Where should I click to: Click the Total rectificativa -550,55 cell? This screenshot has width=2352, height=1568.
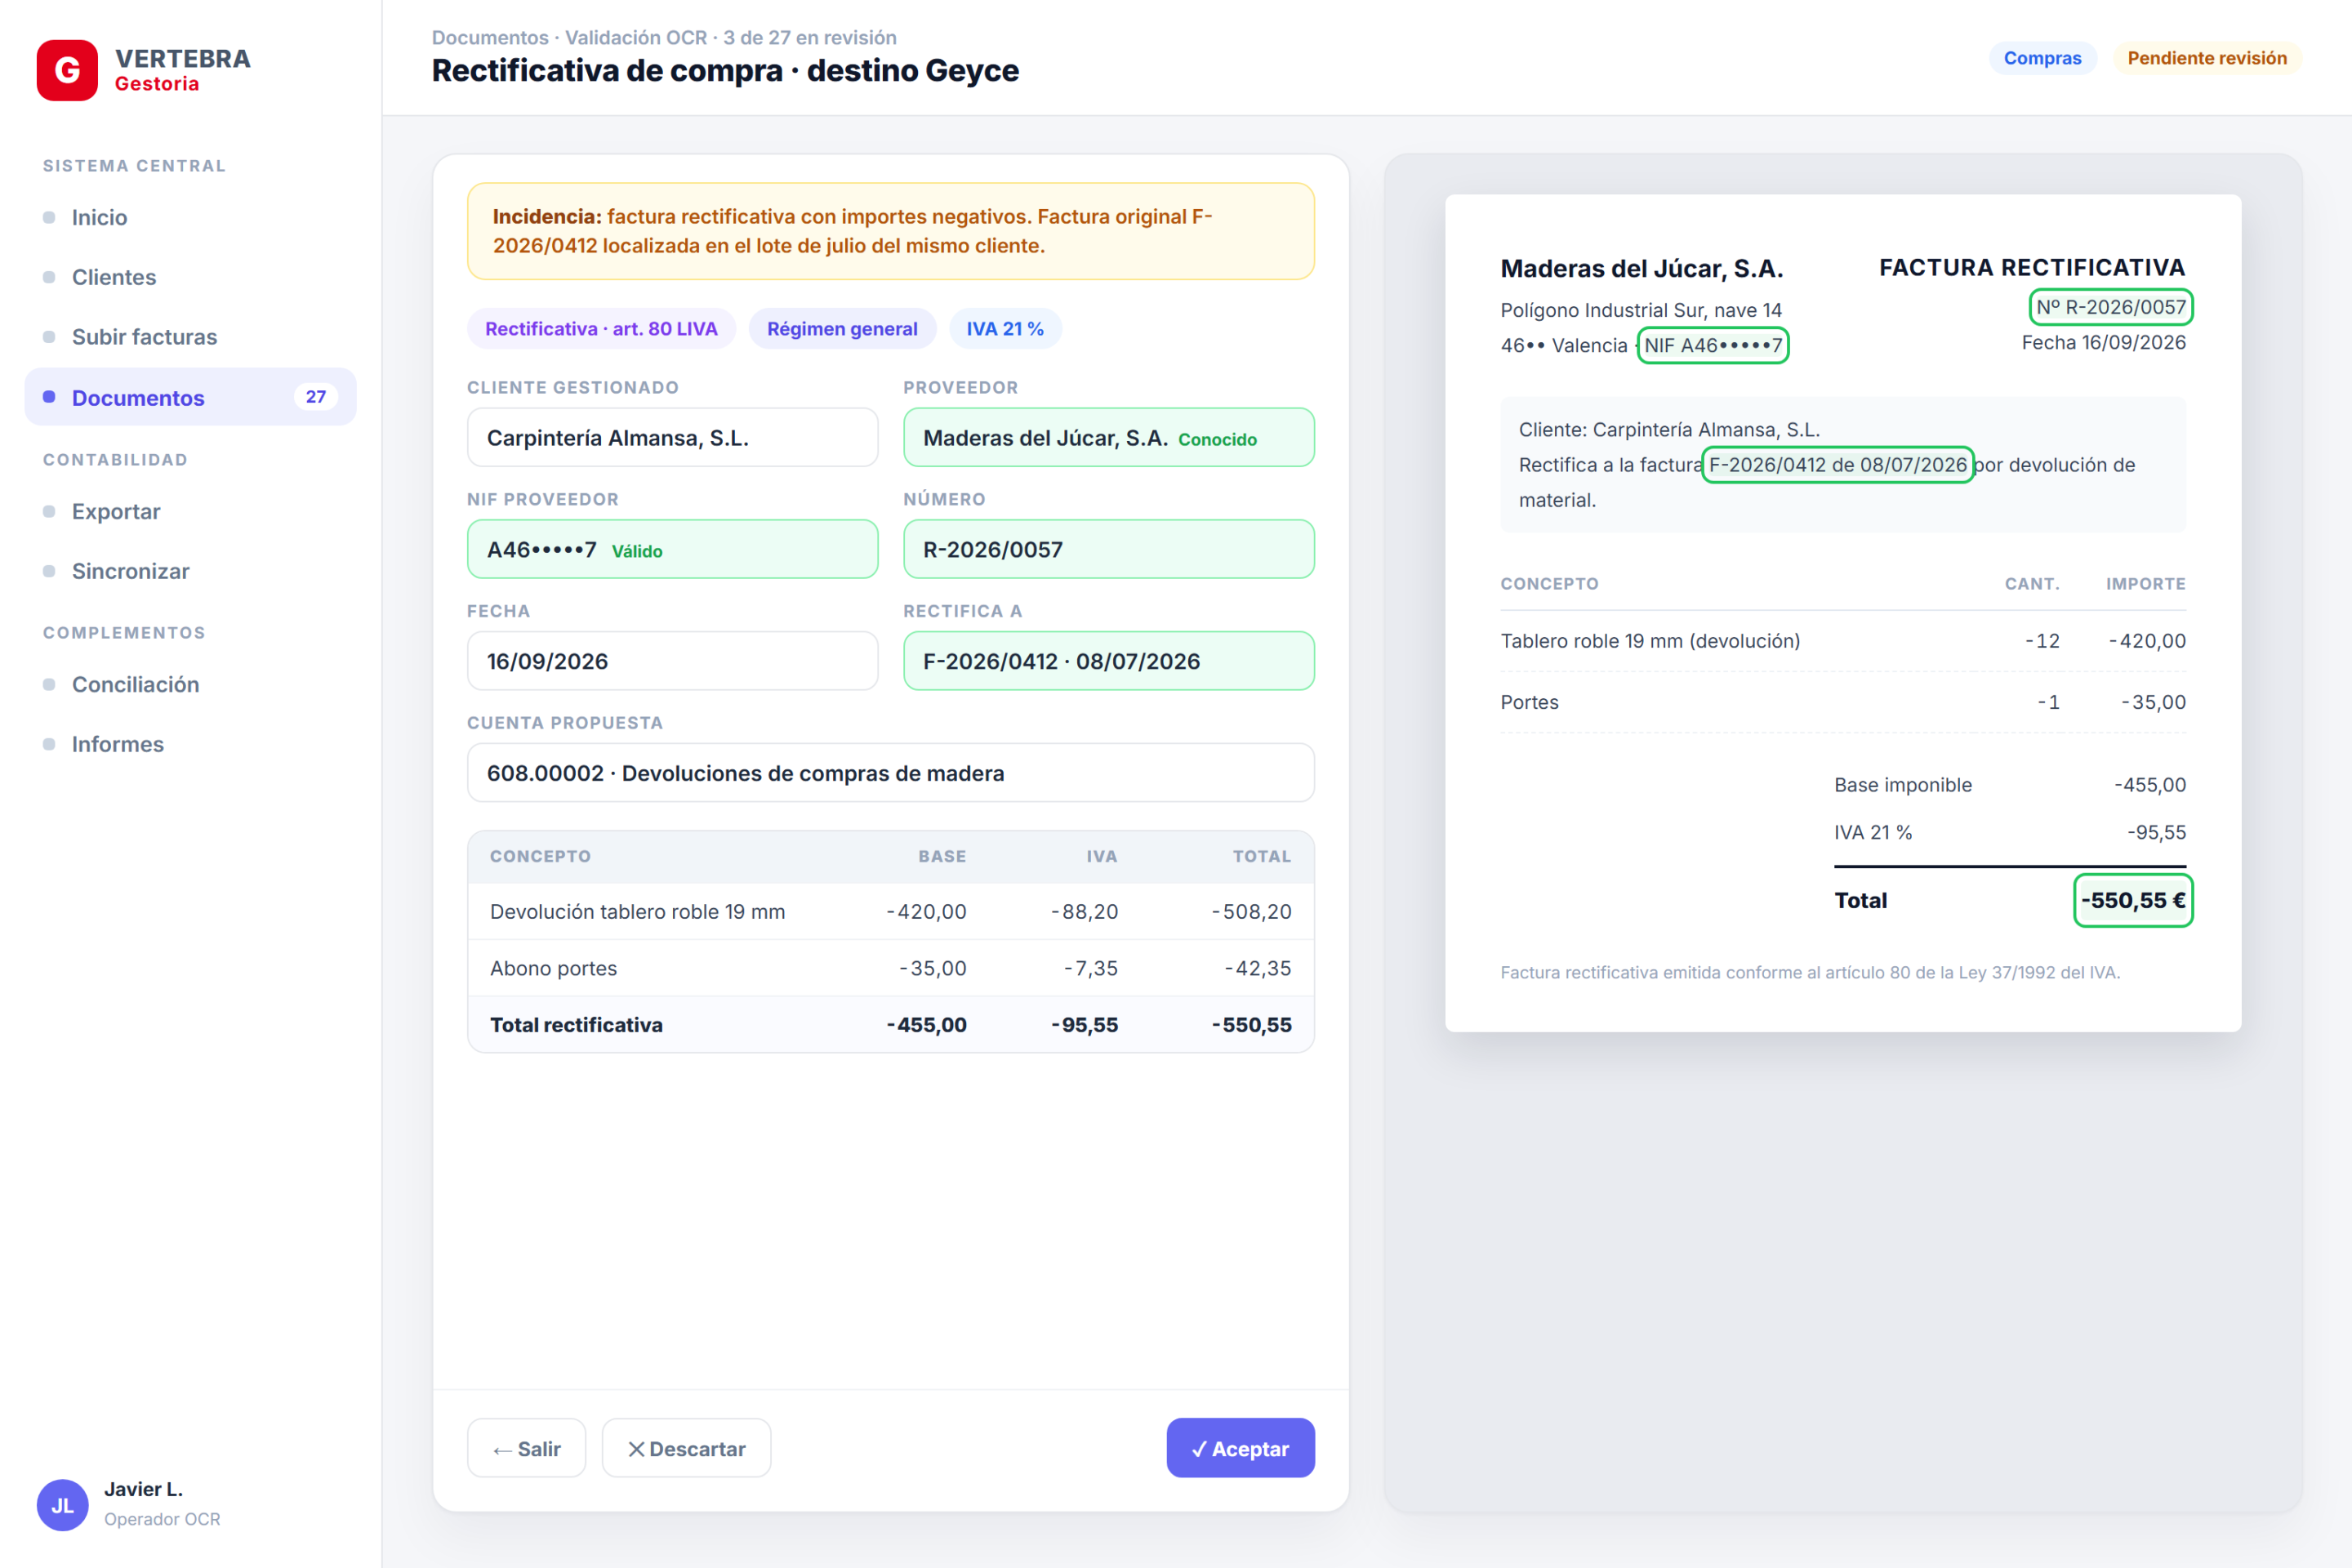[1252, 1025]
